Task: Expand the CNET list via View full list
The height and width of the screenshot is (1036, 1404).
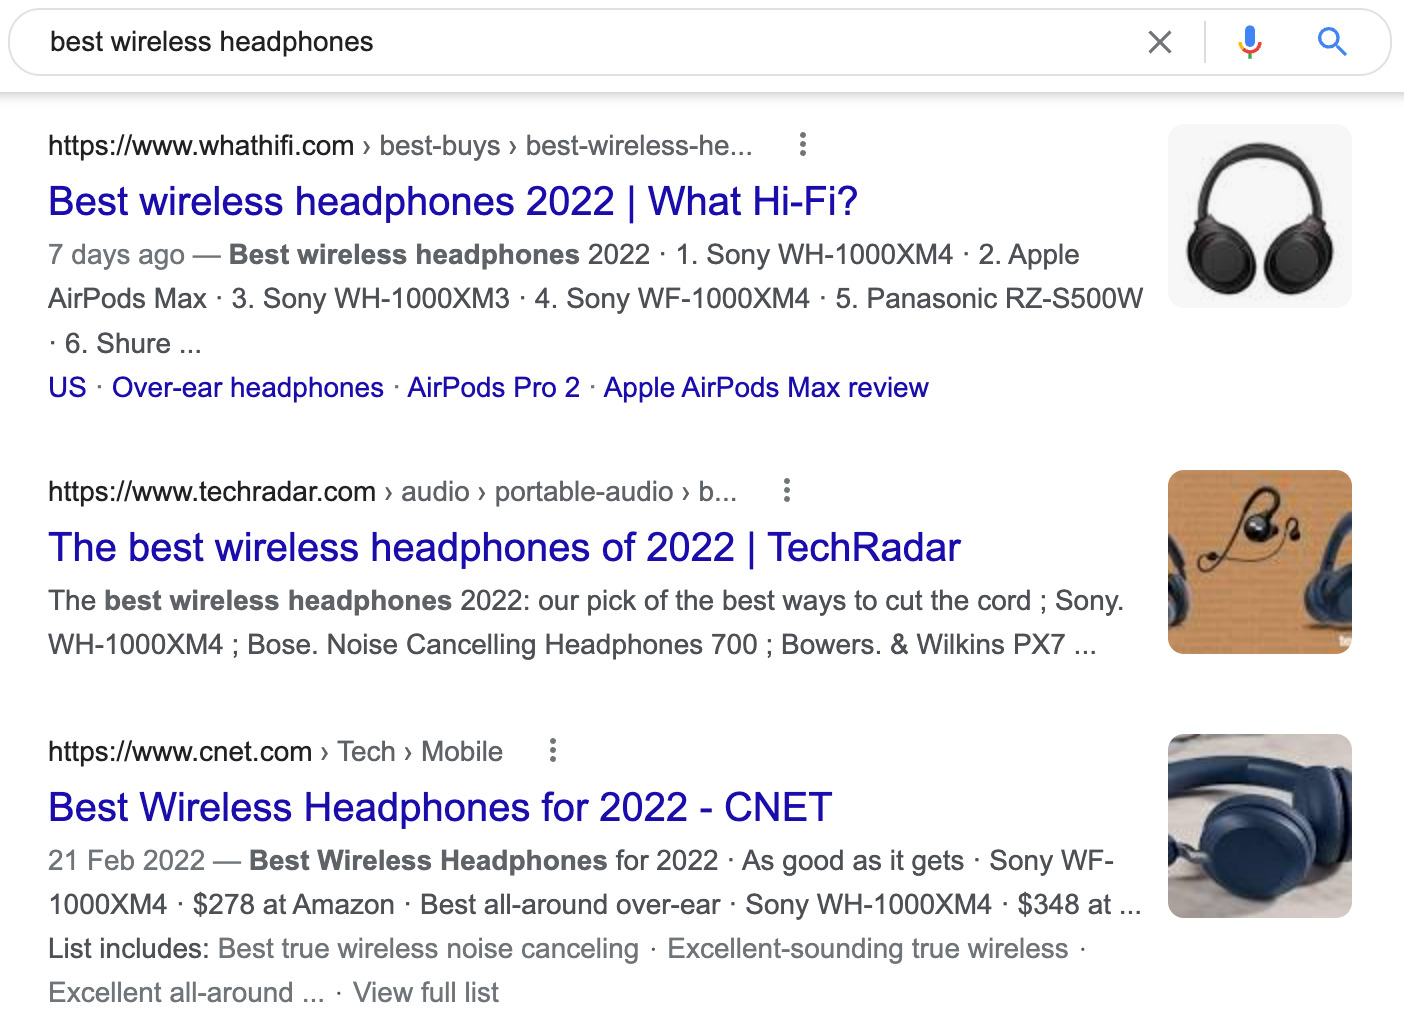Action: pos(425,992)
